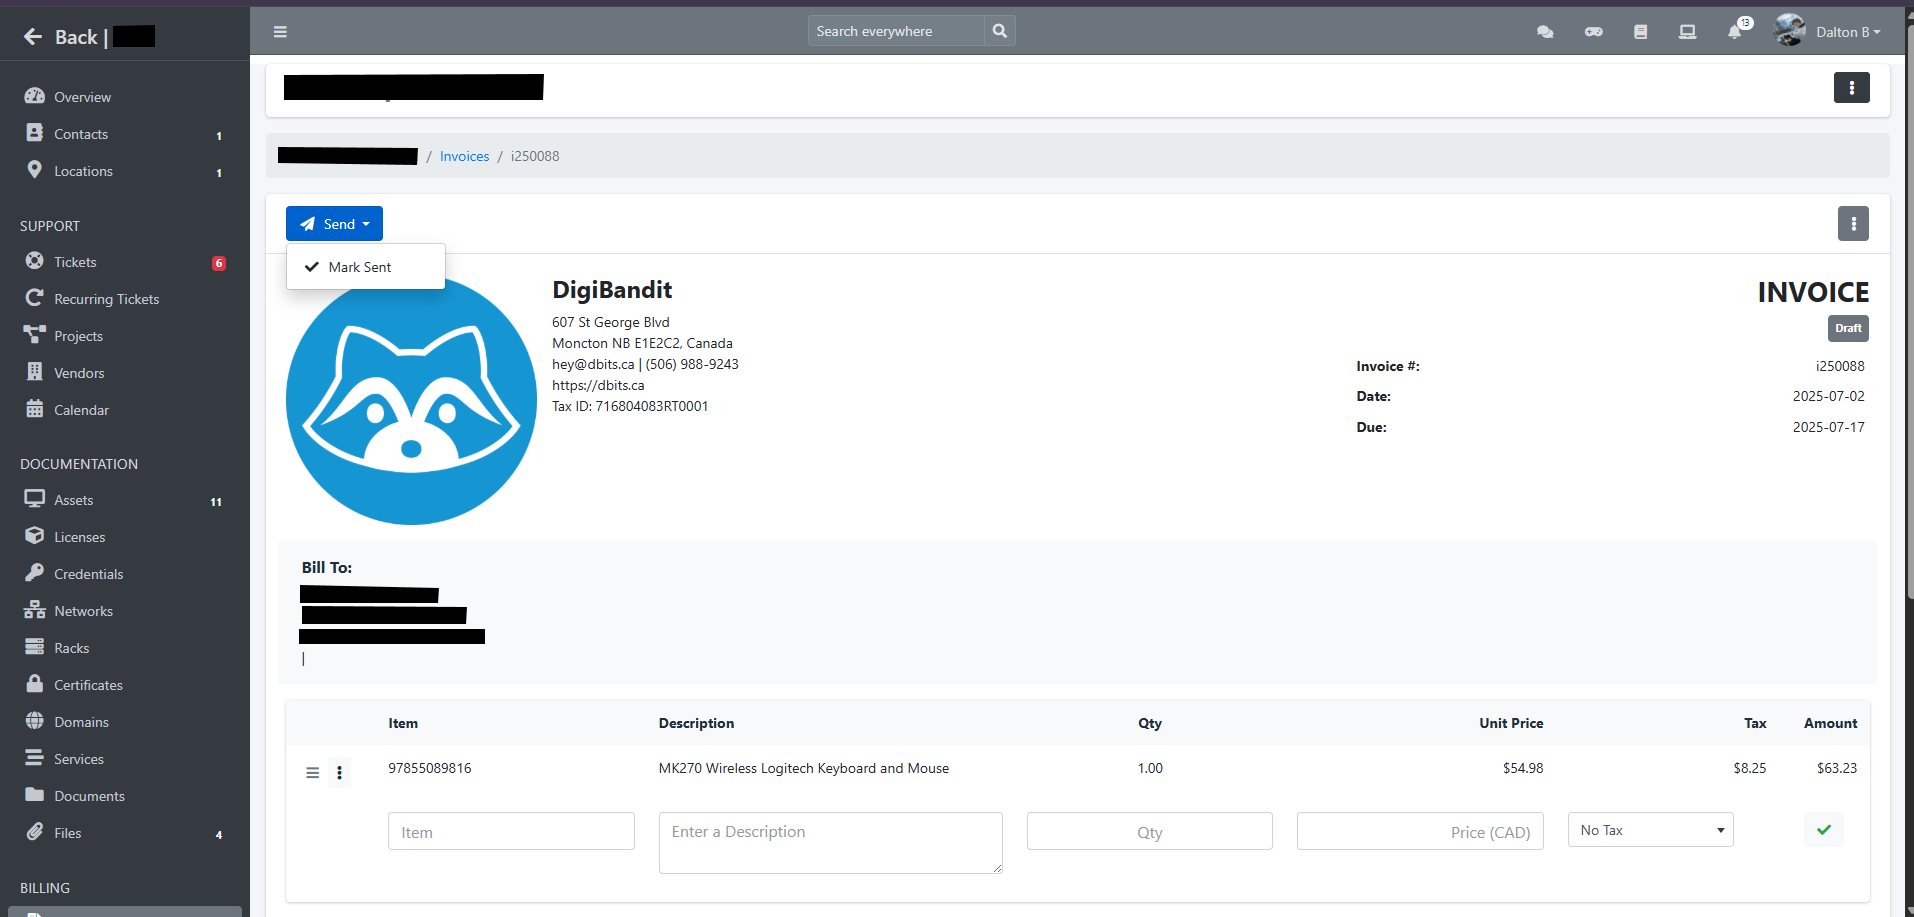Open client header three-dot options menu
This screenshot has height=917, width=1914.
coord(1851,88)
